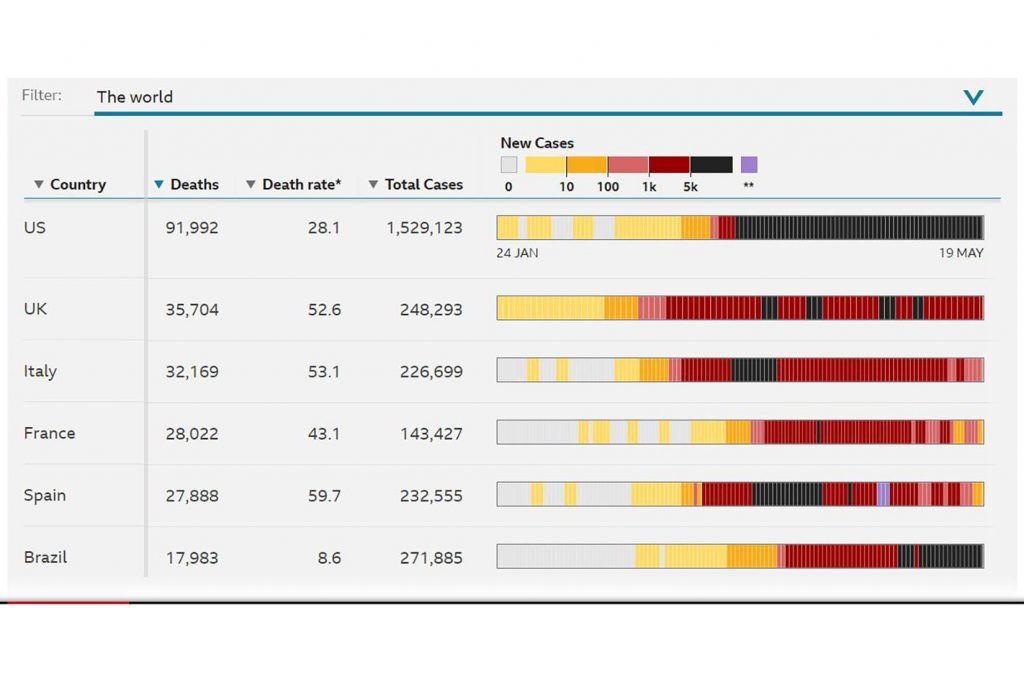This screenshot has width=1024, height=682.
Task: Click the Italy country name
Action: click(x=40, y=371)
